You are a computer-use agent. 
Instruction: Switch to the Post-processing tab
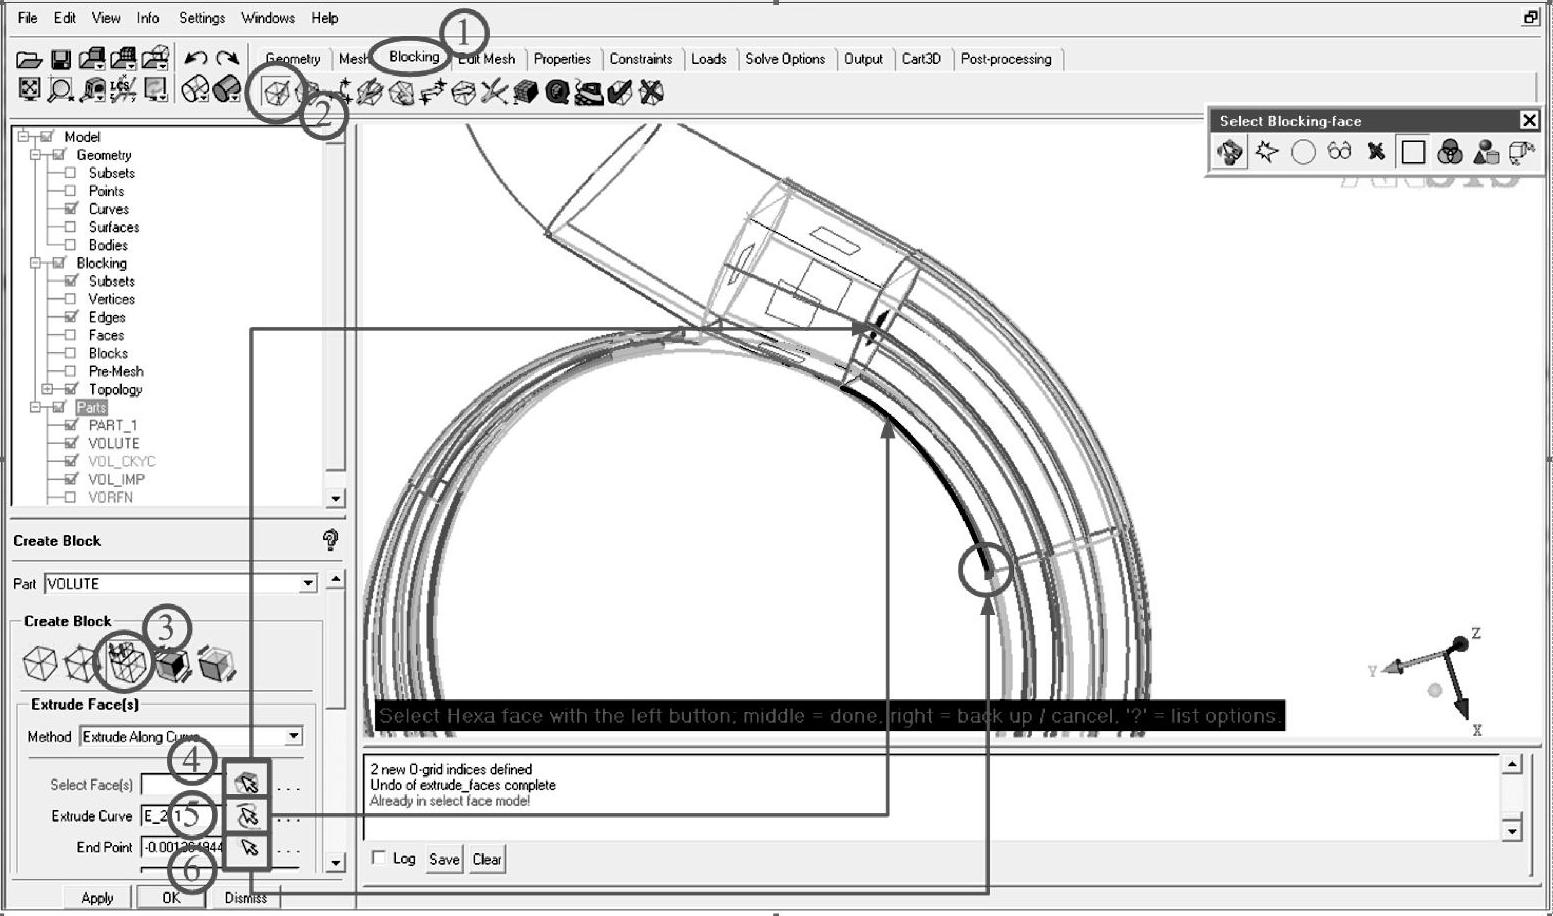point(1006,59)
